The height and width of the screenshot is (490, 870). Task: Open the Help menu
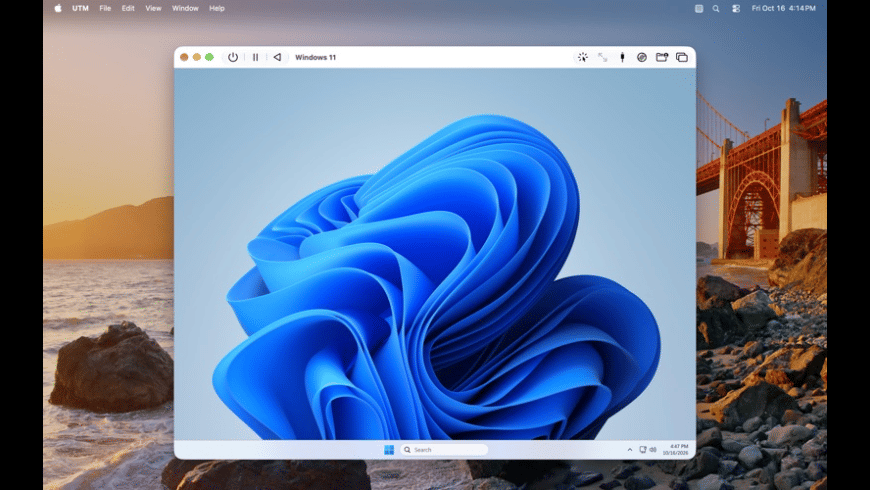click(217, 8)
